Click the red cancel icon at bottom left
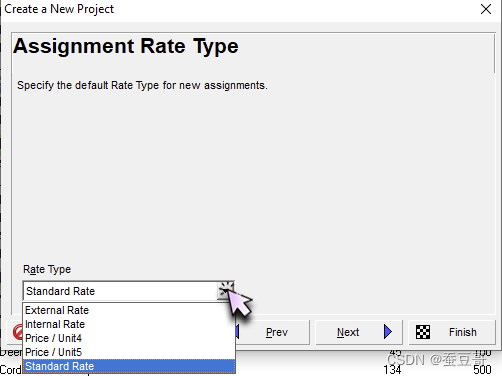The image size is (502, 376). [x=17, y=332]
